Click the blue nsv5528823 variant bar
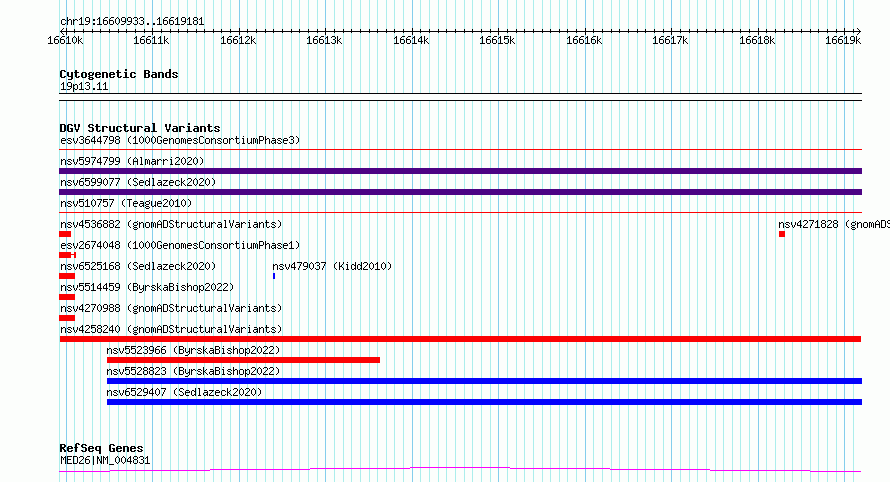The image size is (890, 482). [x=484, y=381]
